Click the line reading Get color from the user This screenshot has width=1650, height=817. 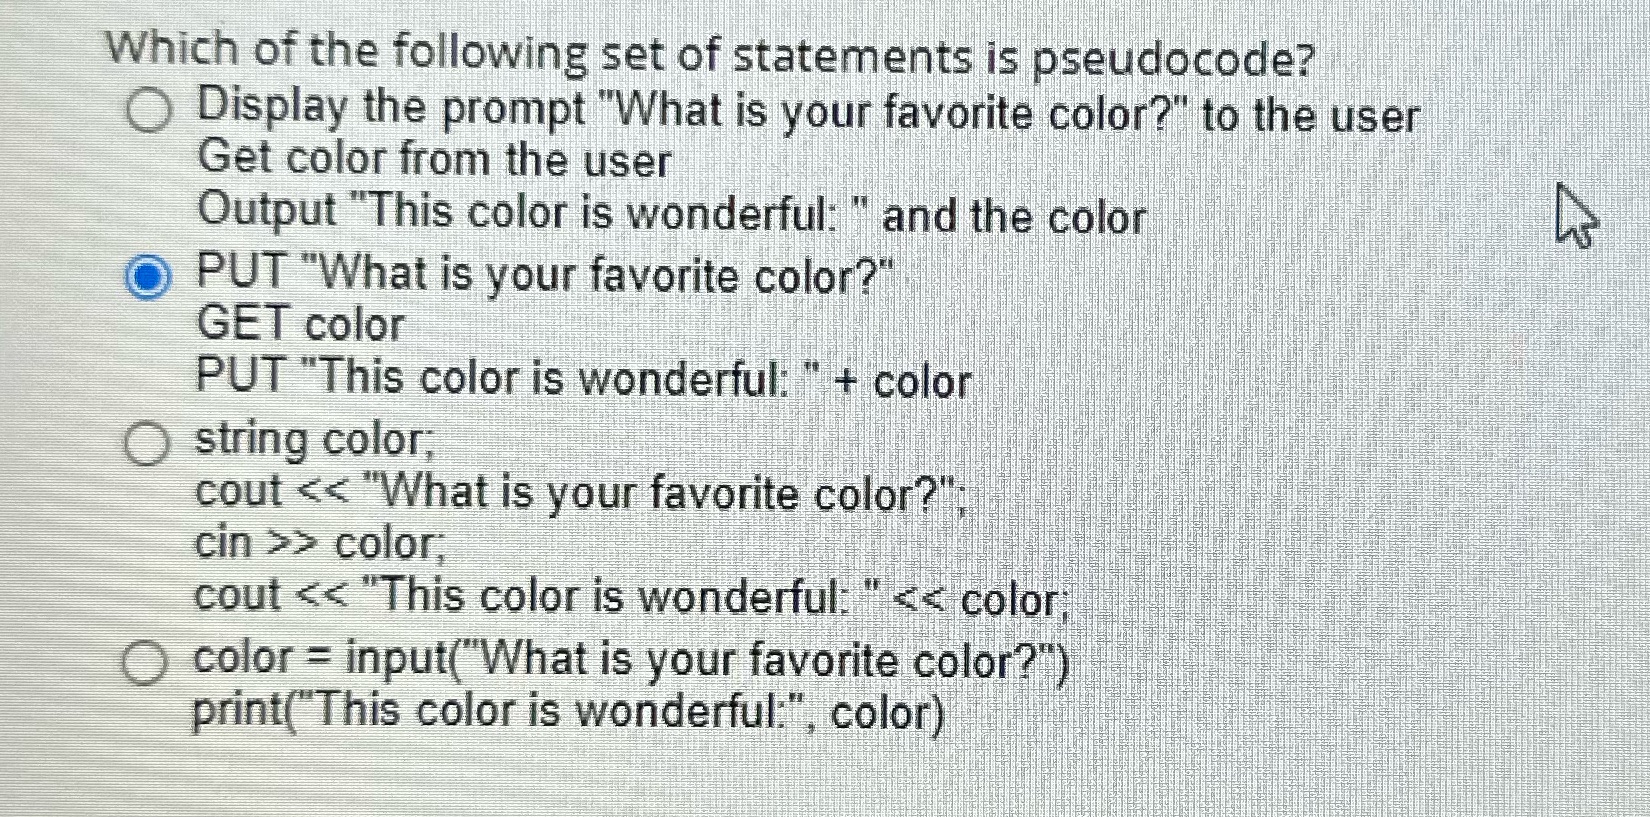[434, 160]
